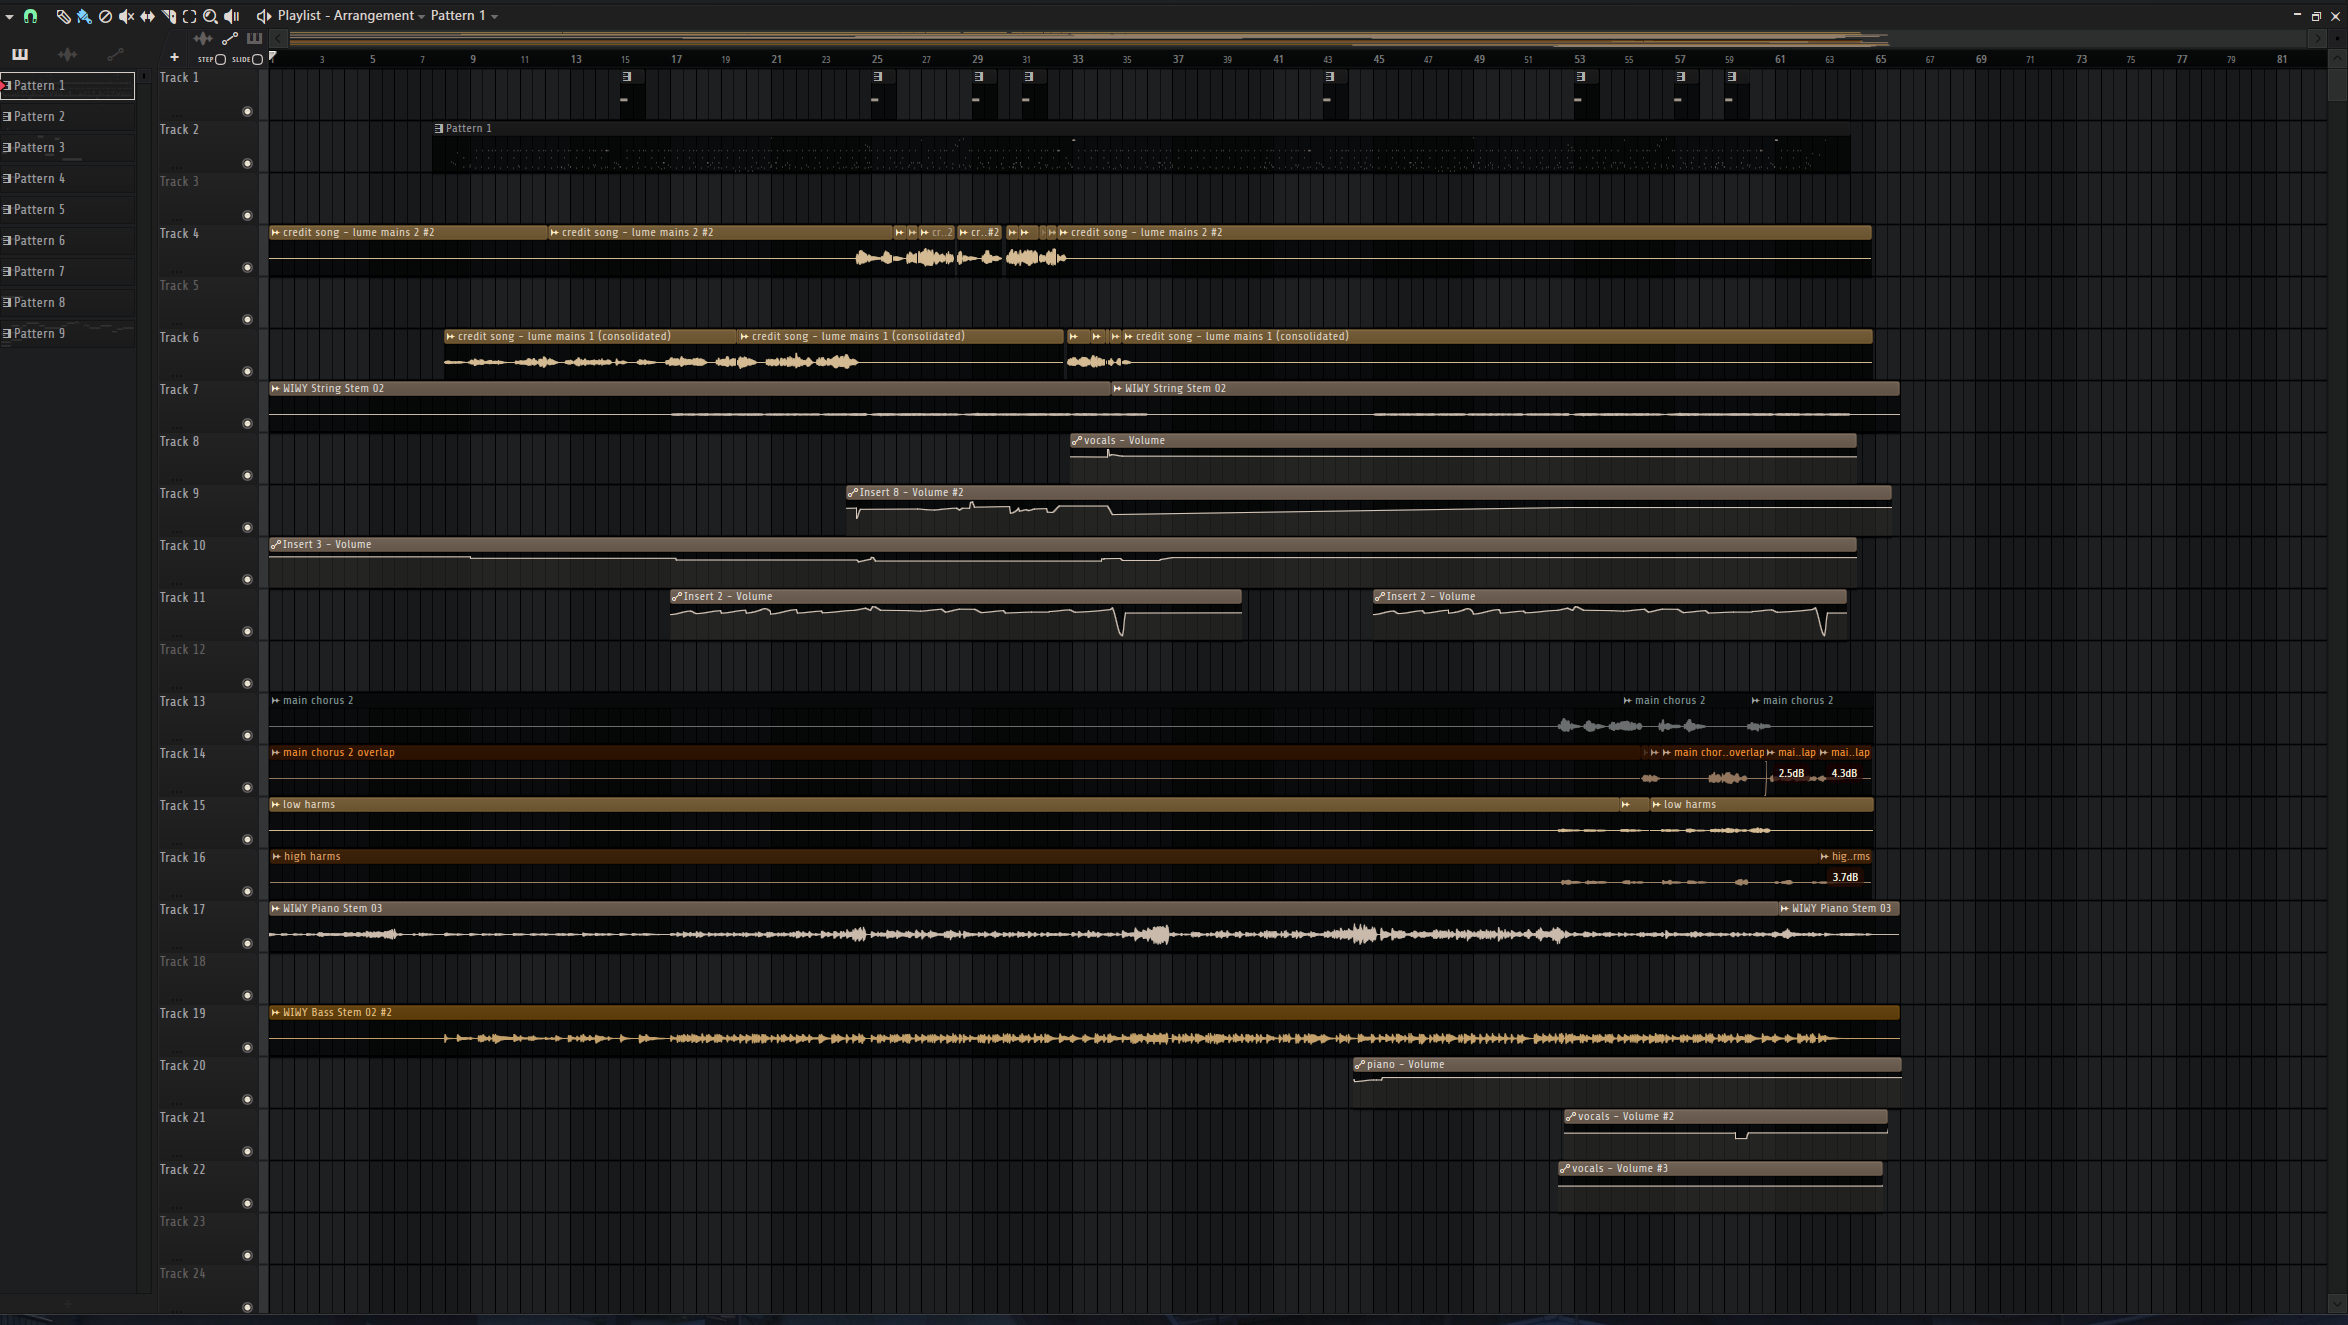Open the Insert 8 - Volume #2 clip menu
The width and height of the screenshot is (2348, 1325).
[x=853, y=493]
